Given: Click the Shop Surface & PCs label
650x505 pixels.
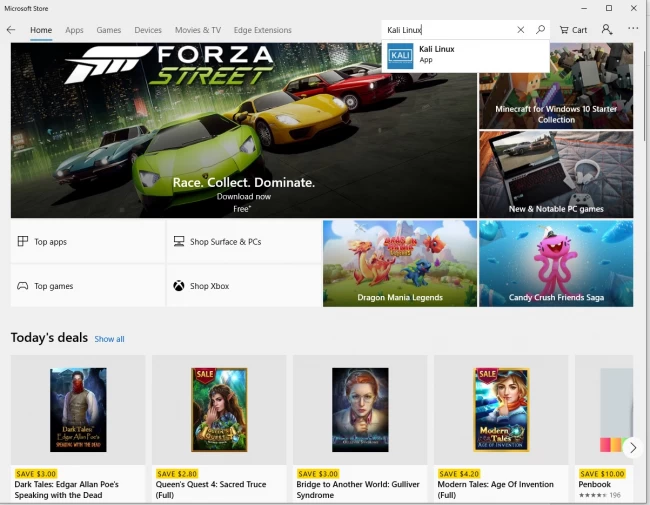Looking at the screenshot, I should click(x=226, y=242).
